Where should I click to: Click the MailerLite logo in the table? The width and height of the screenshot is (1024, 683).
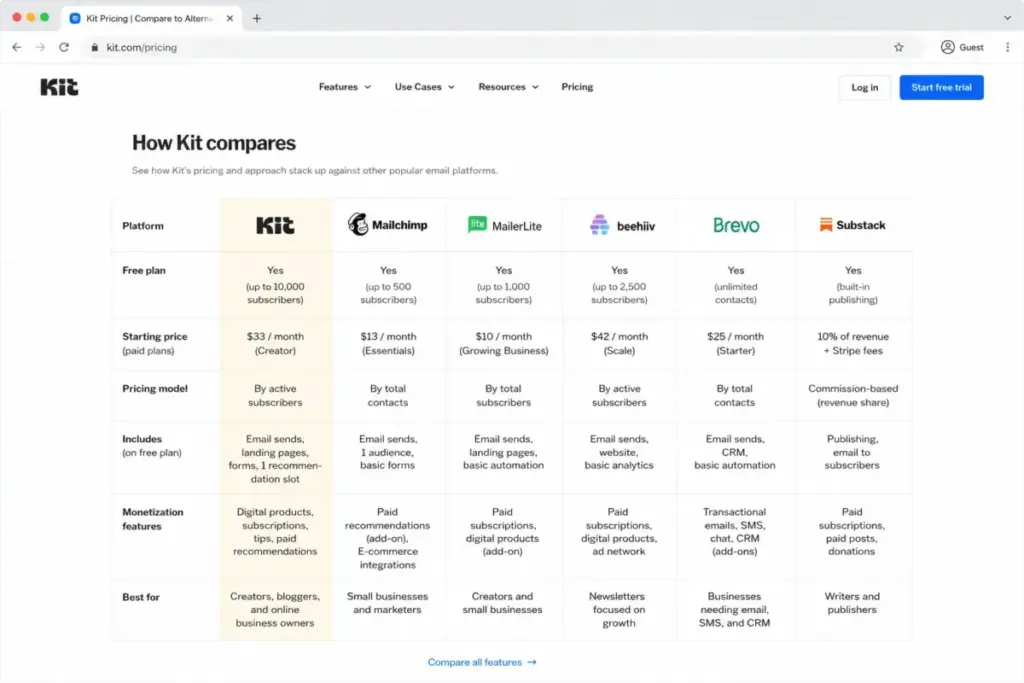point(504,225)
